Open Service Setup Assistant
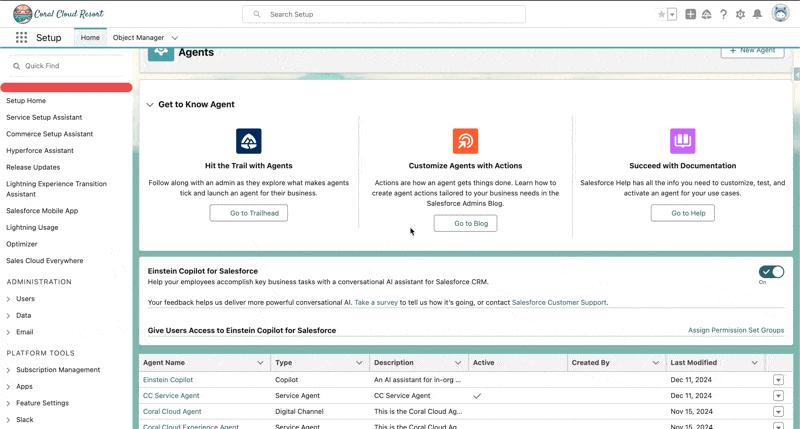 (x=44, y=117)
